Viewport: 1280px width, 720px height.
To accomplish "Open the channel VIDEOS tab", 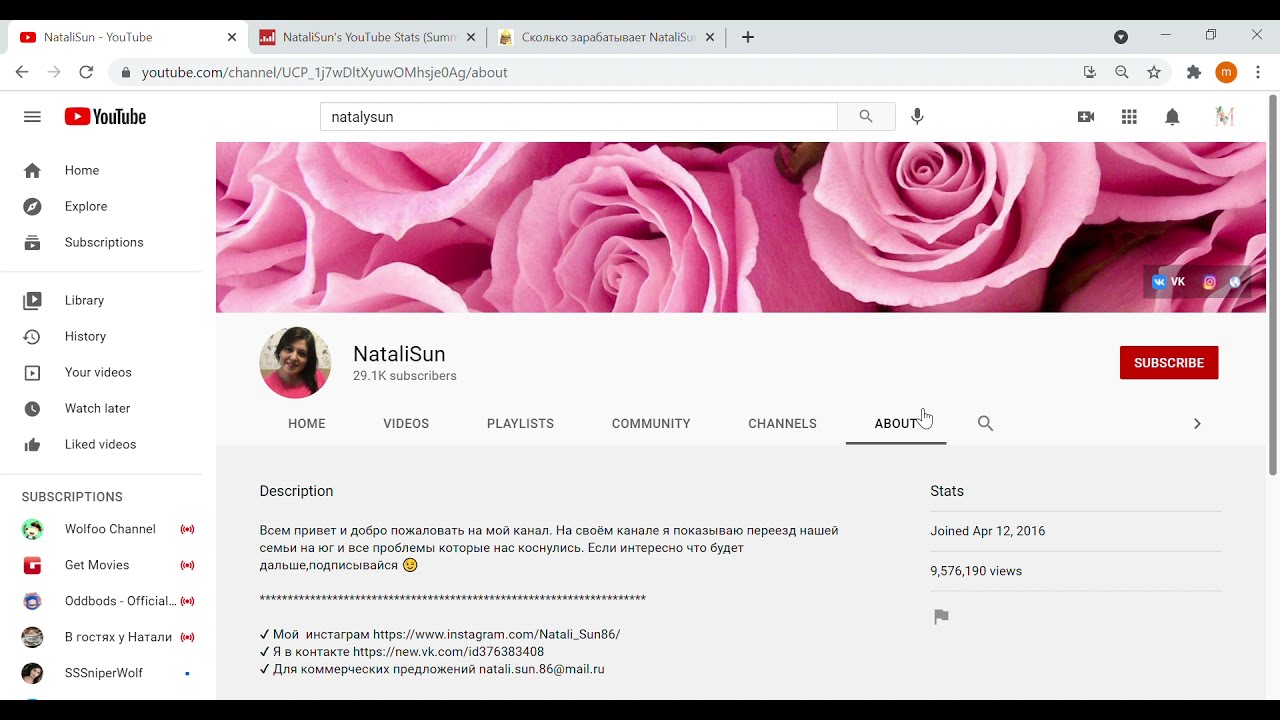I will tap(406, 424).
